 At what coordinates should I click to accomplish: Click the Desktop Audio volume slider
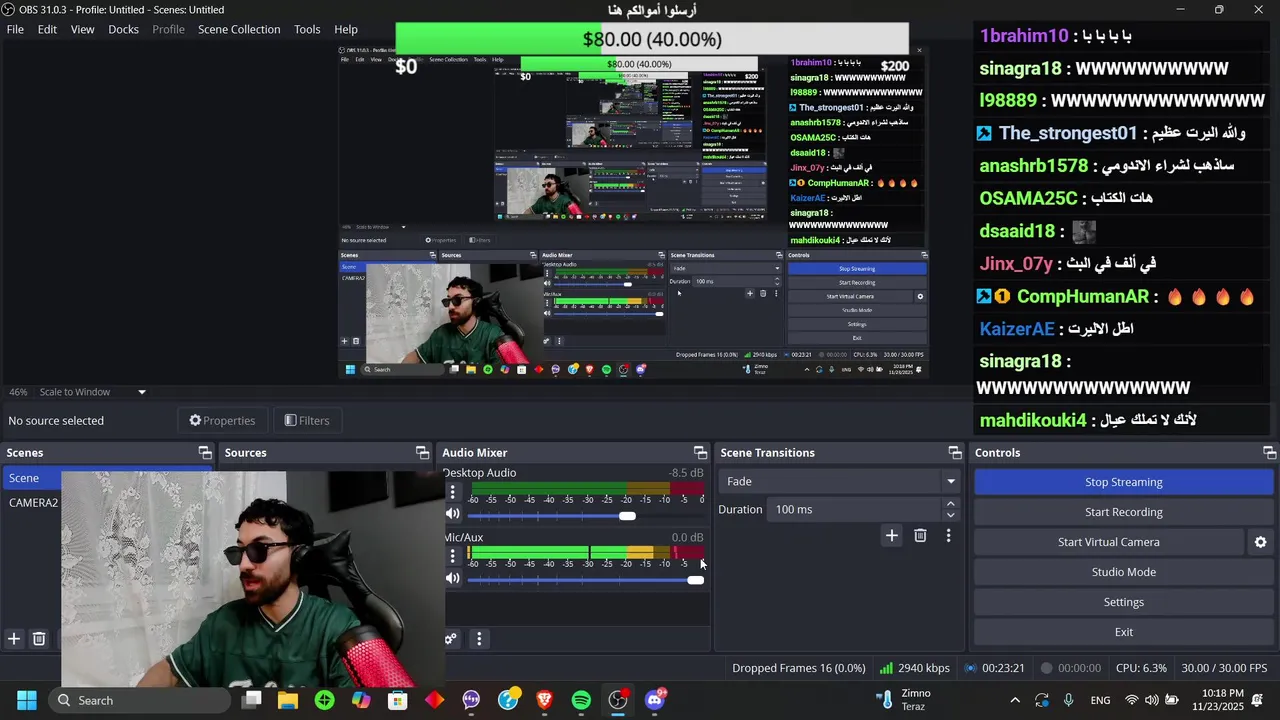click(x=586, y=516)
